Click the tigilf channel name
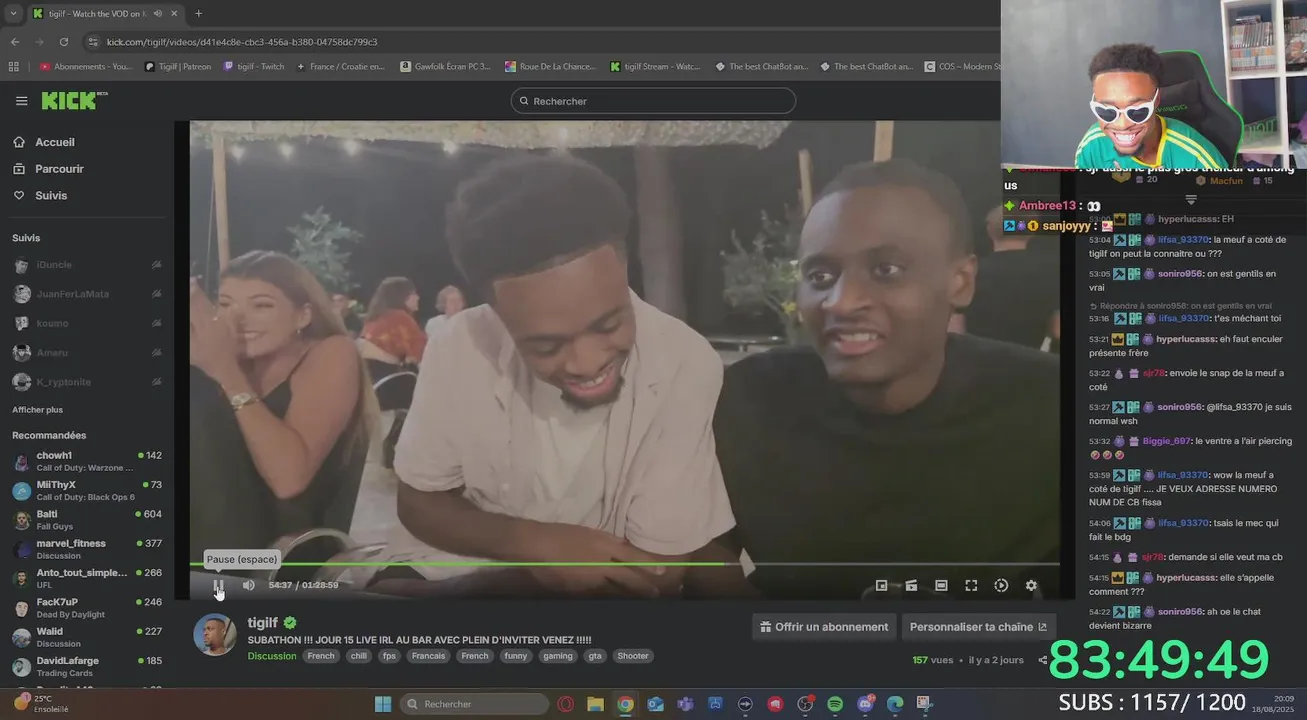1307x720 pixels. pyautogui.click(x=263, y=622)
